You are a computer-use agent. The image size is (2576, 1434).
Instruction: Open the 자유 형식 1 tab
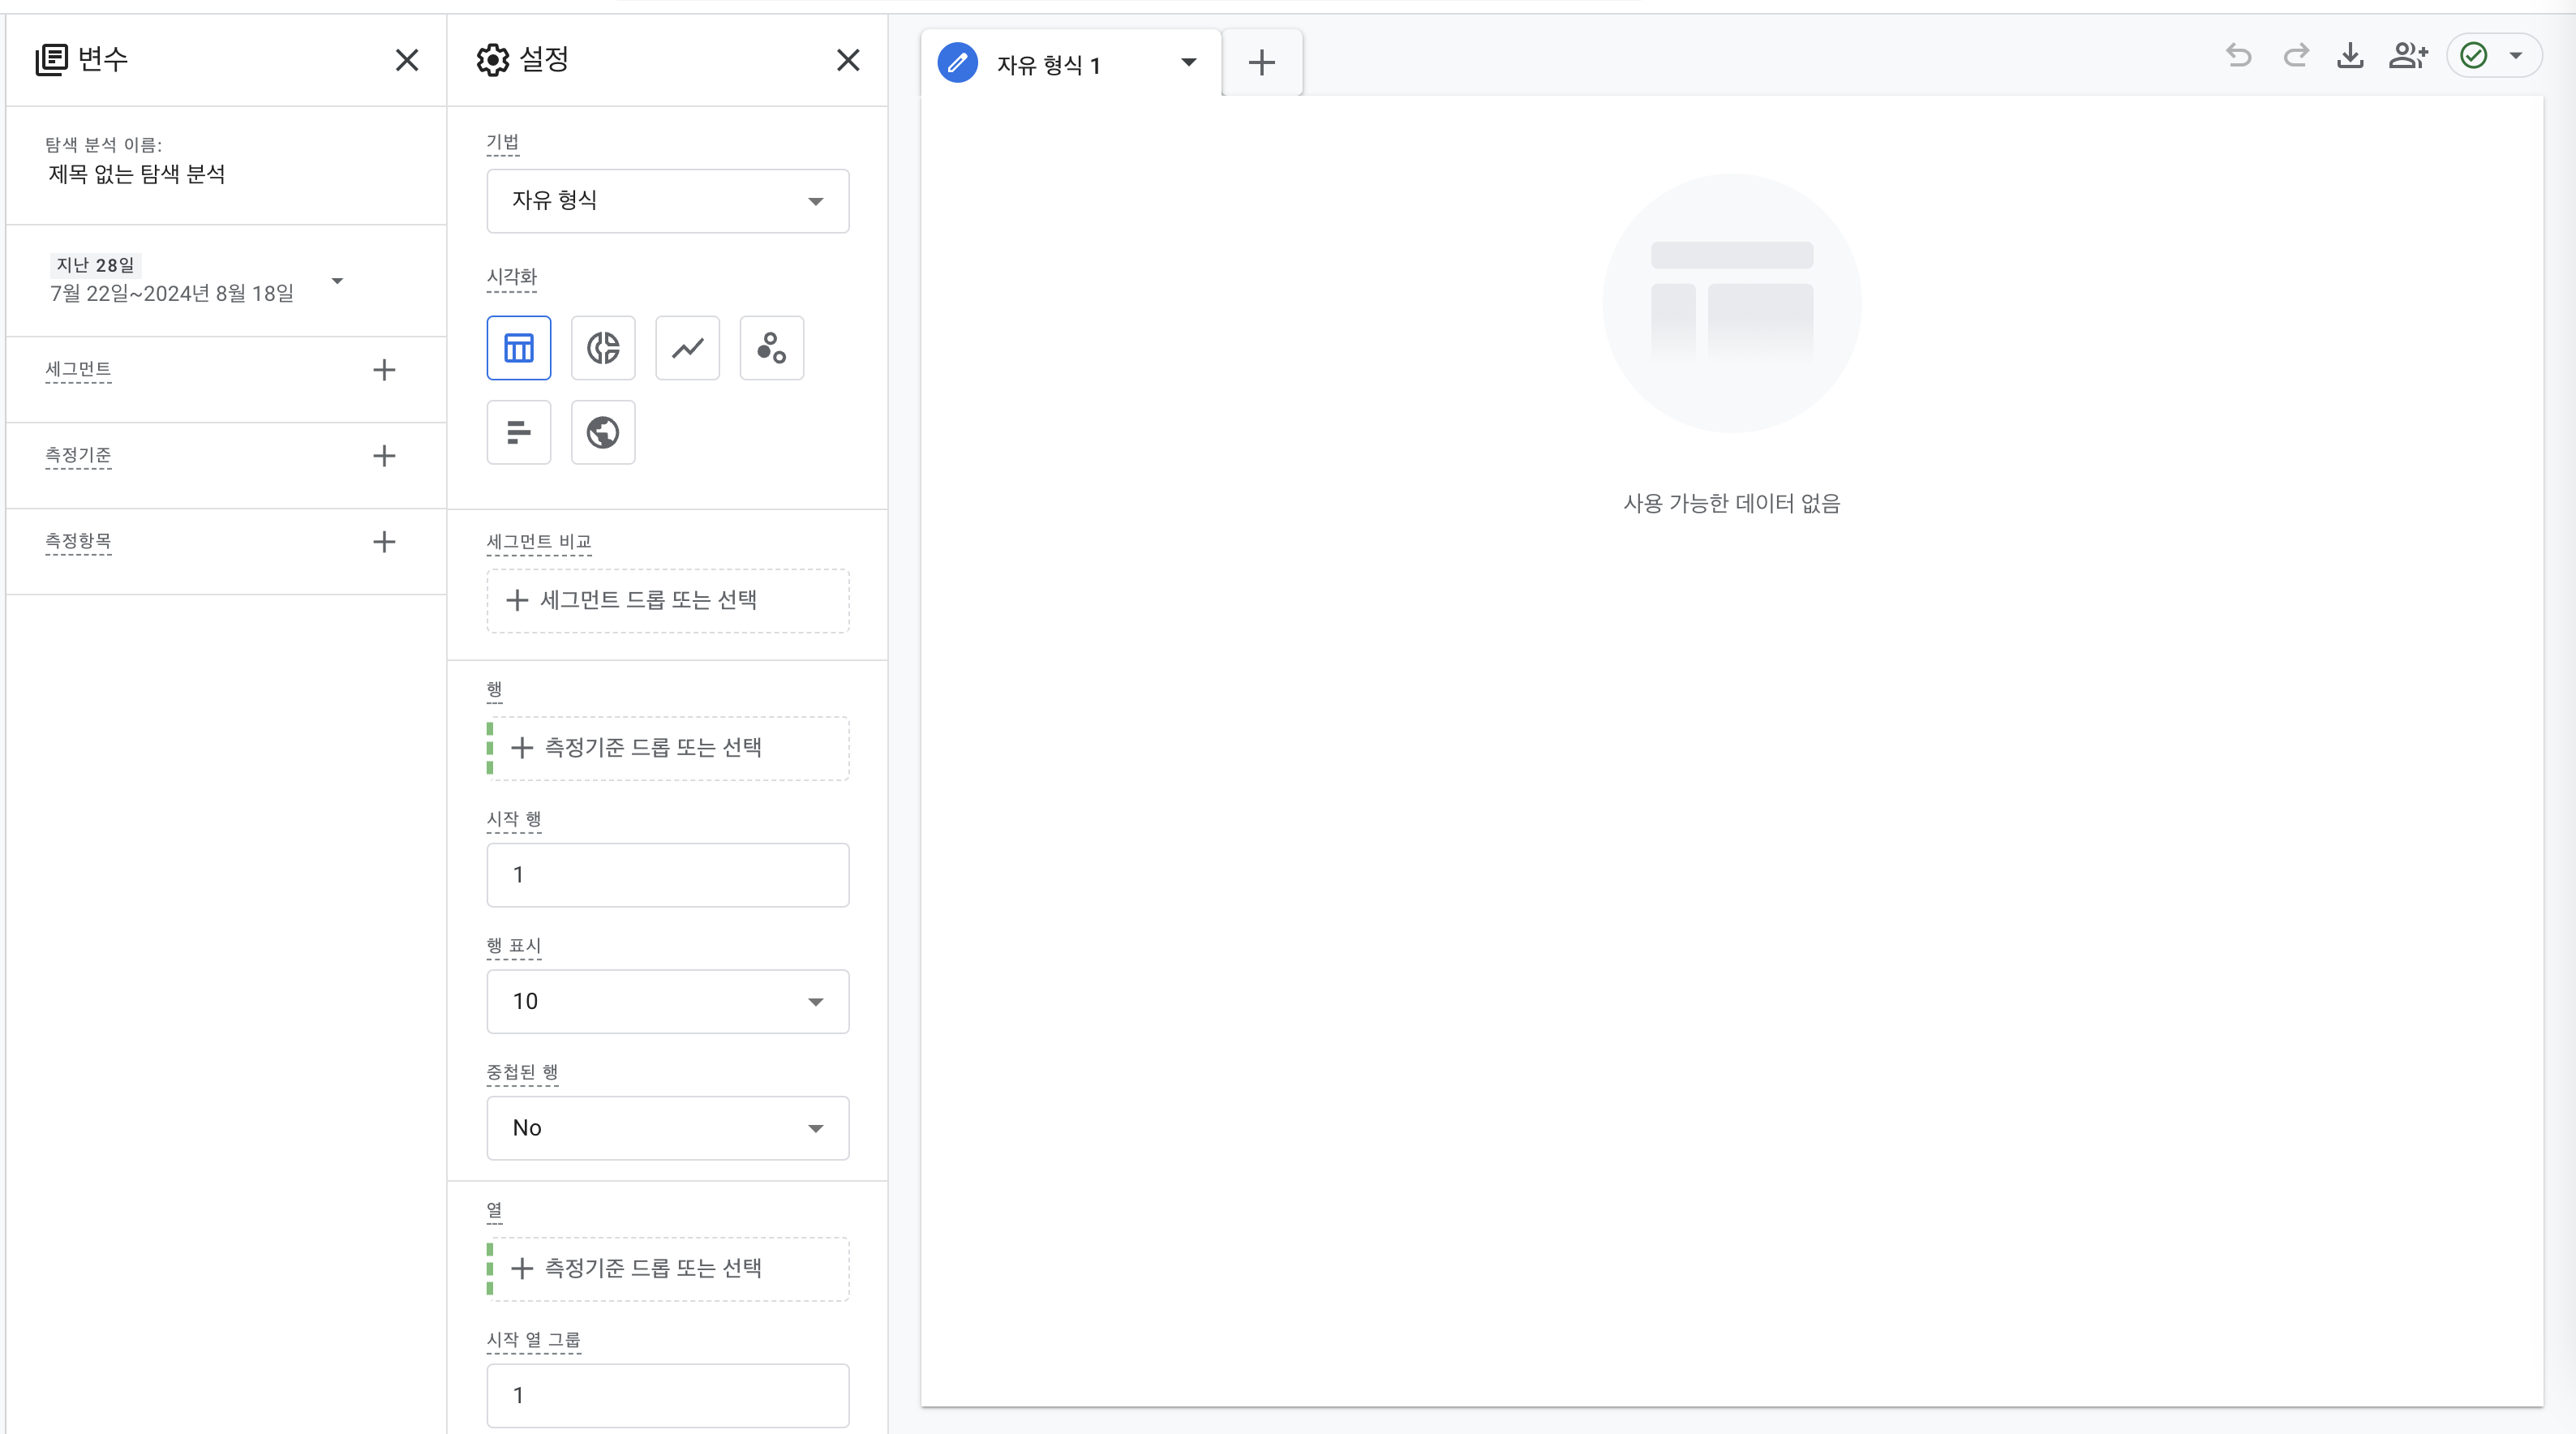[x=1048, y=65]
